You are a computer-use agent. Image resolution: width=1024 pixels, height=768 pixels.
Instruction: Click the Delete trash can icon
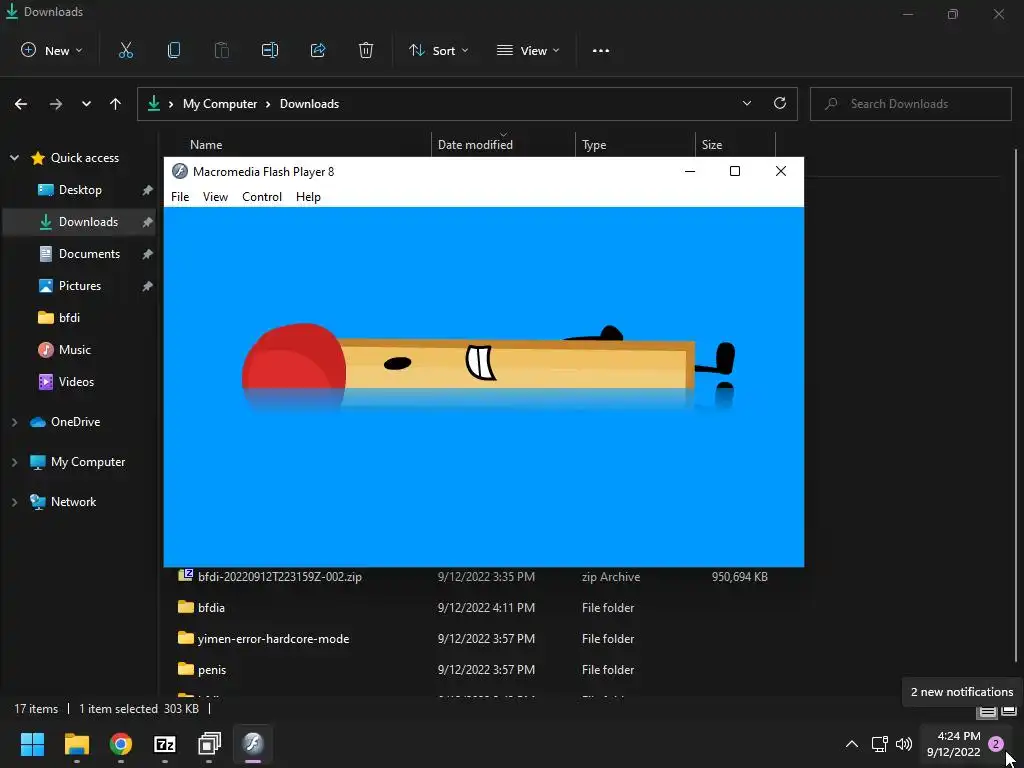pyautogui.click(x=366, y=50)
